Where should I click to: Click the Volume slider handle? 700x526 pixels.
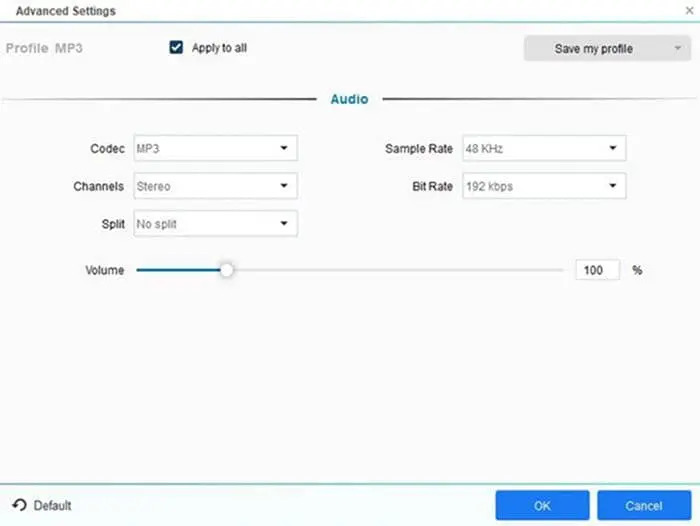pyautogui.click(x=227, y=270)
